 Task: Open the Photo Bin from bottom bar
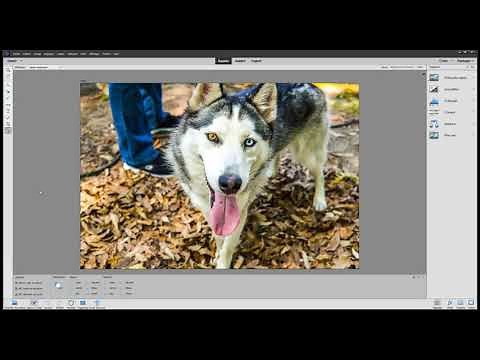14,303
